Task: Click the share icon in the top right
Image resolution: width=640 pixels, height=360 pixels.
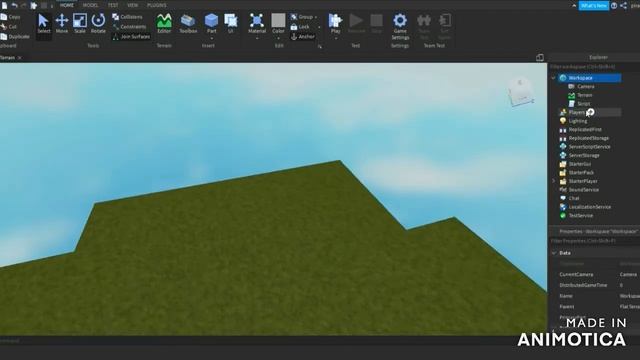Action: [x=623, y=6]
